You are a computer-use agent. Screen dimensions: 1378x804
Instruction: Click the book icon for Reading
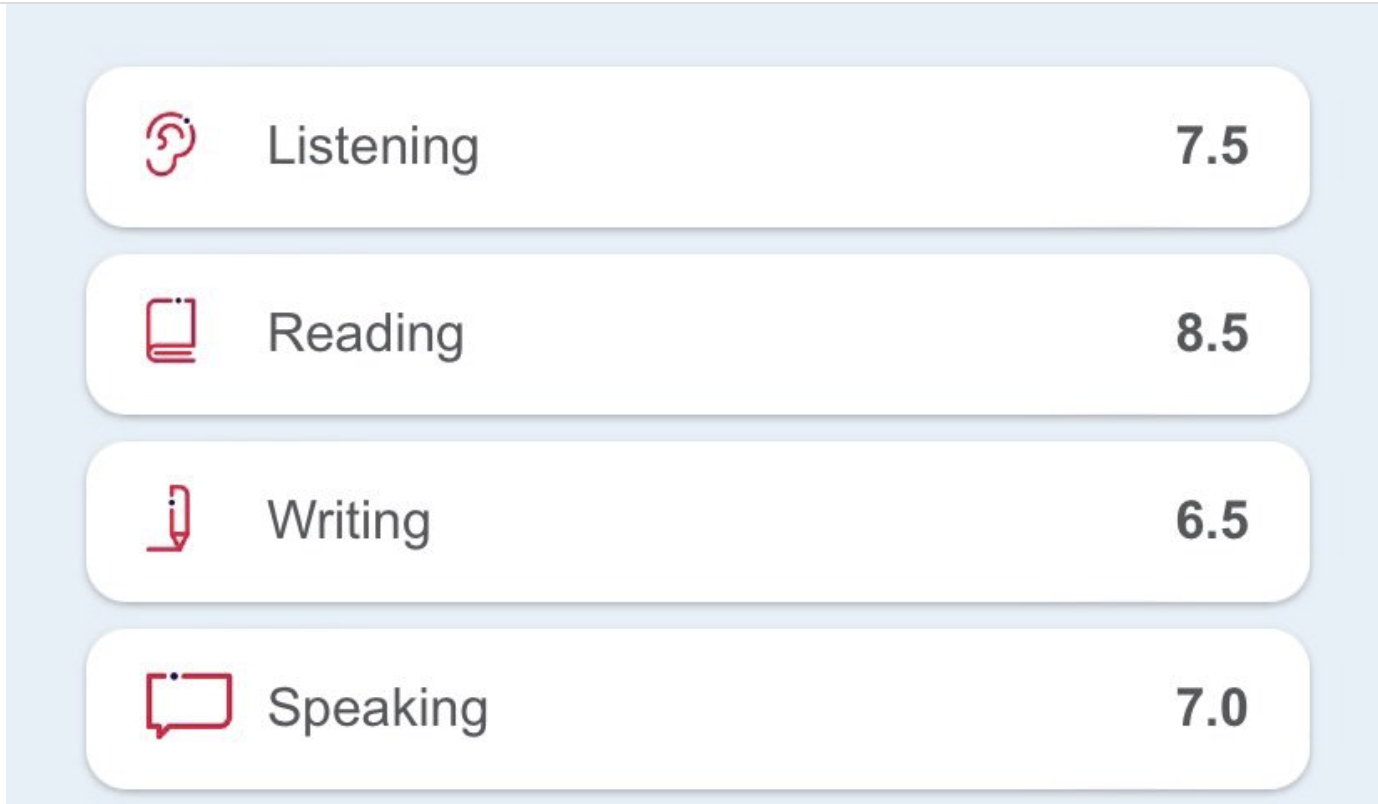point(171,331)
